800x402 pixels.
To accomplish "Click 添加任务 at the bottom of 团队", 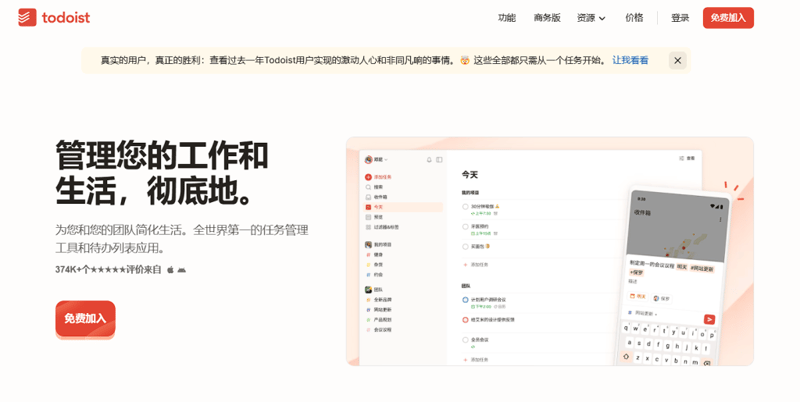I will pyautogui.click(x=476, y=360).
